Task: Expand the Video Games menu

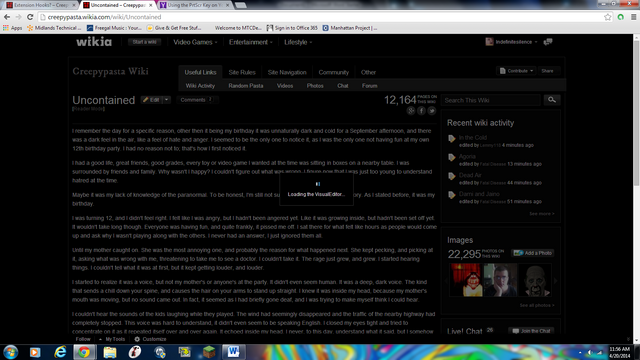Action: (x=195, y=42)
